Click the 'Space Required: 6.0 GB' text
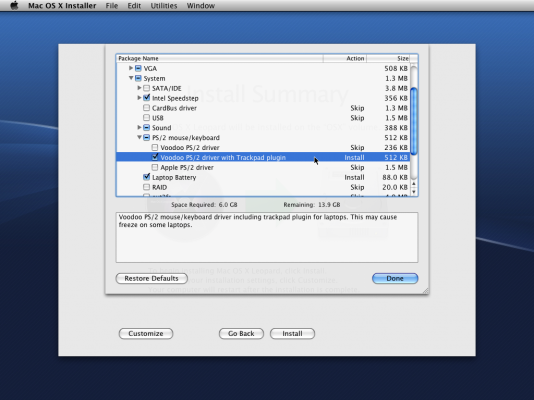This screenshot has width=534, height=400. click(204, 205)
